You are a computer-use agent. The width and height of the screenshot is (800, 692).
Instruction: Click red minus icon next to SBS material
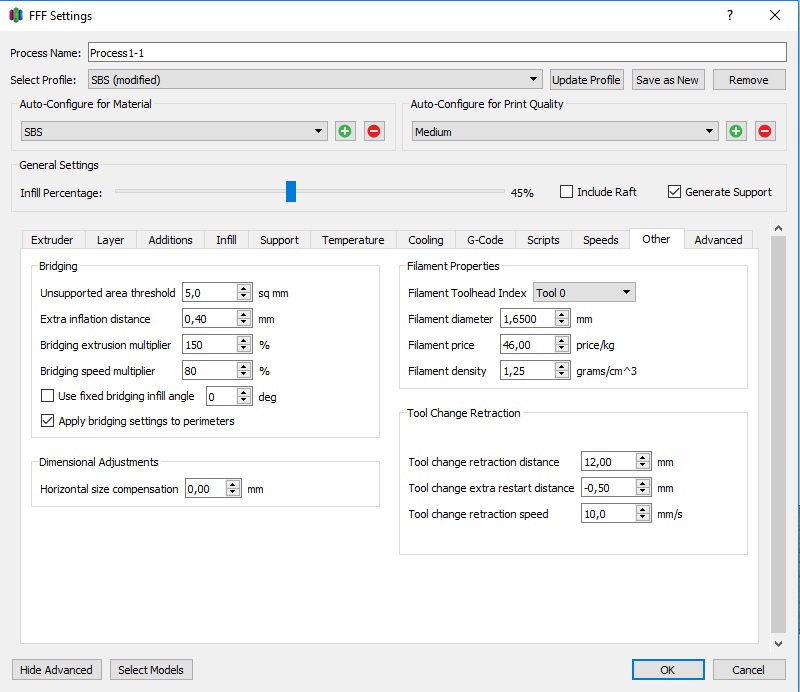coord(374,131)
